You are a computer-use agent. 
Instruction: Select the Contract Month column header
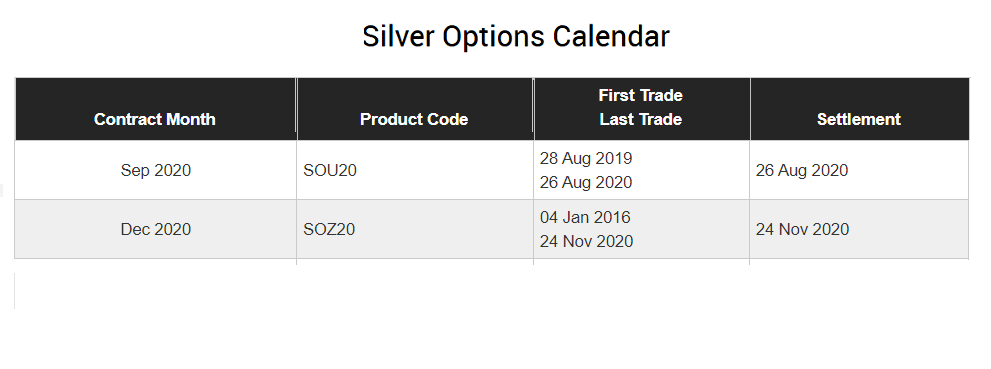point(155,119)
